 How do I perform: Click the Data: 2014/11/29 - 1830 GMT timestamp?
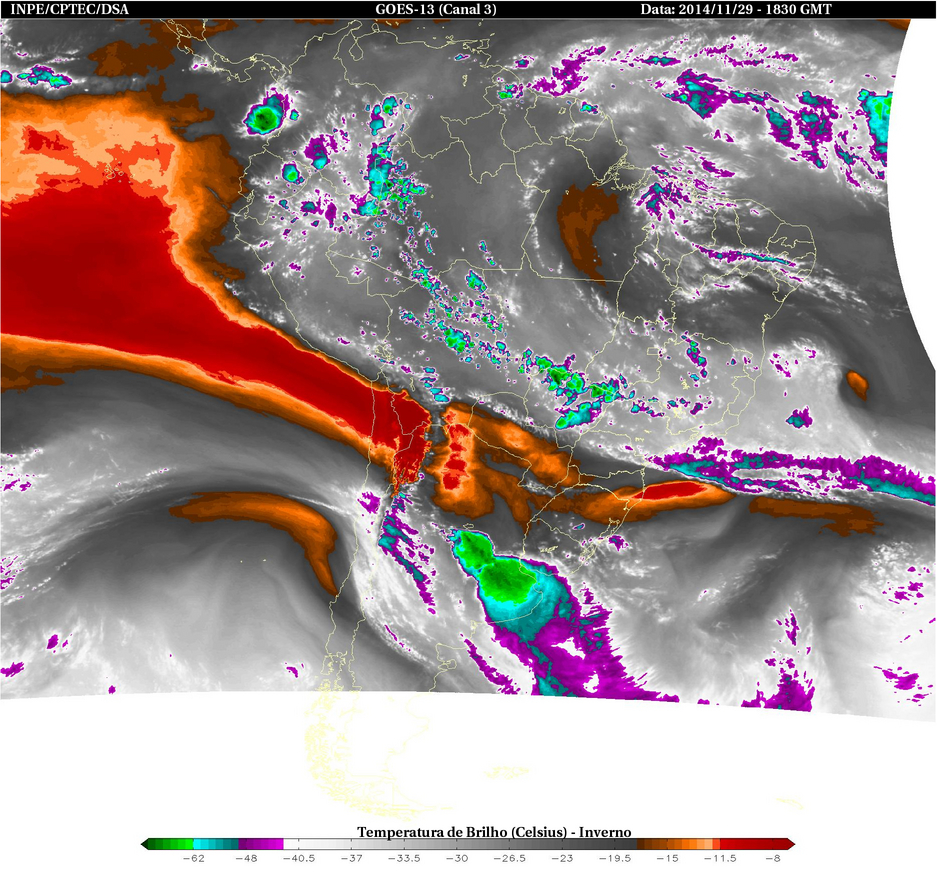tap(736, 10)
